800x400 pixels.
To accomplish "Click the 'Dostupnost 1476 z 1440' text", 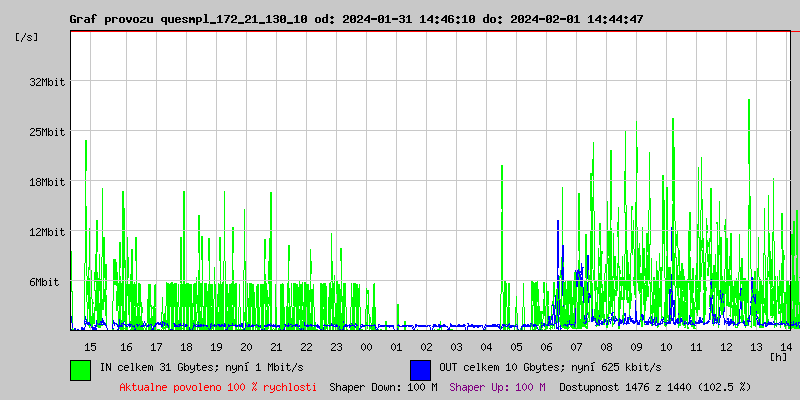I will pyautogui.click(x=654, y=386).
